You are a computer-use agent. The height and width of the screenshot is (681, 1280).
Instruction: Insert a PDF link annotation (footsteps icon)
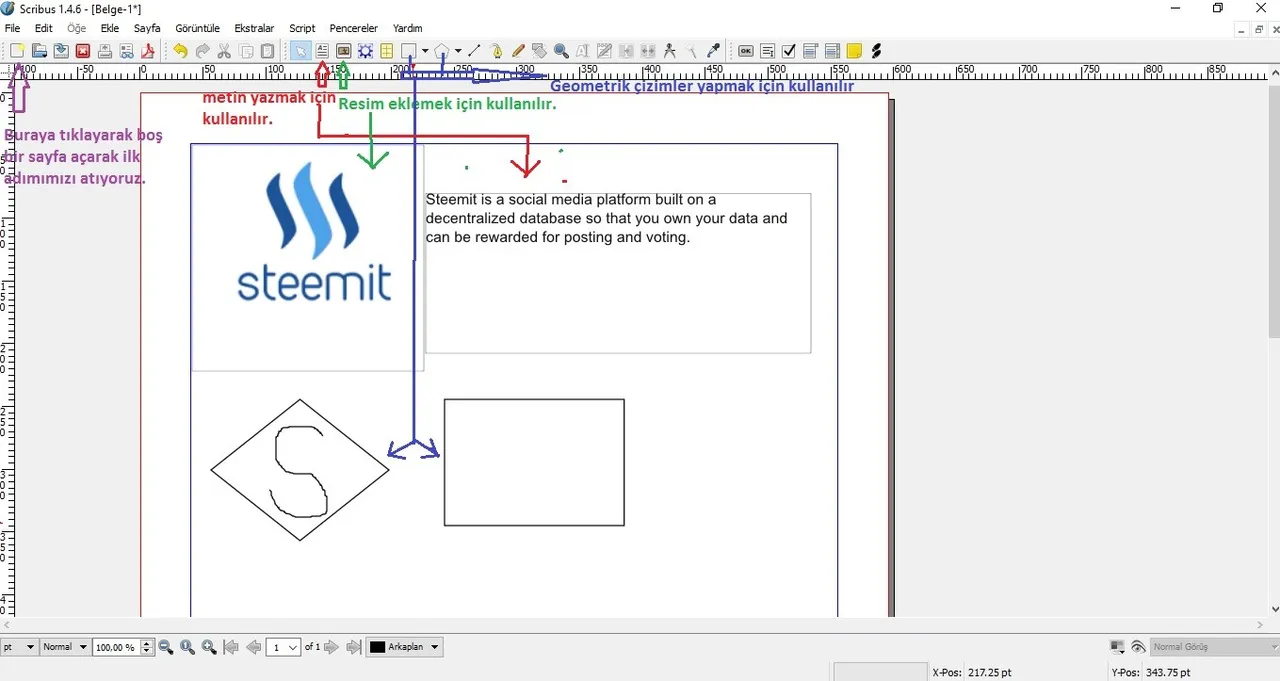tap(876, 51)
